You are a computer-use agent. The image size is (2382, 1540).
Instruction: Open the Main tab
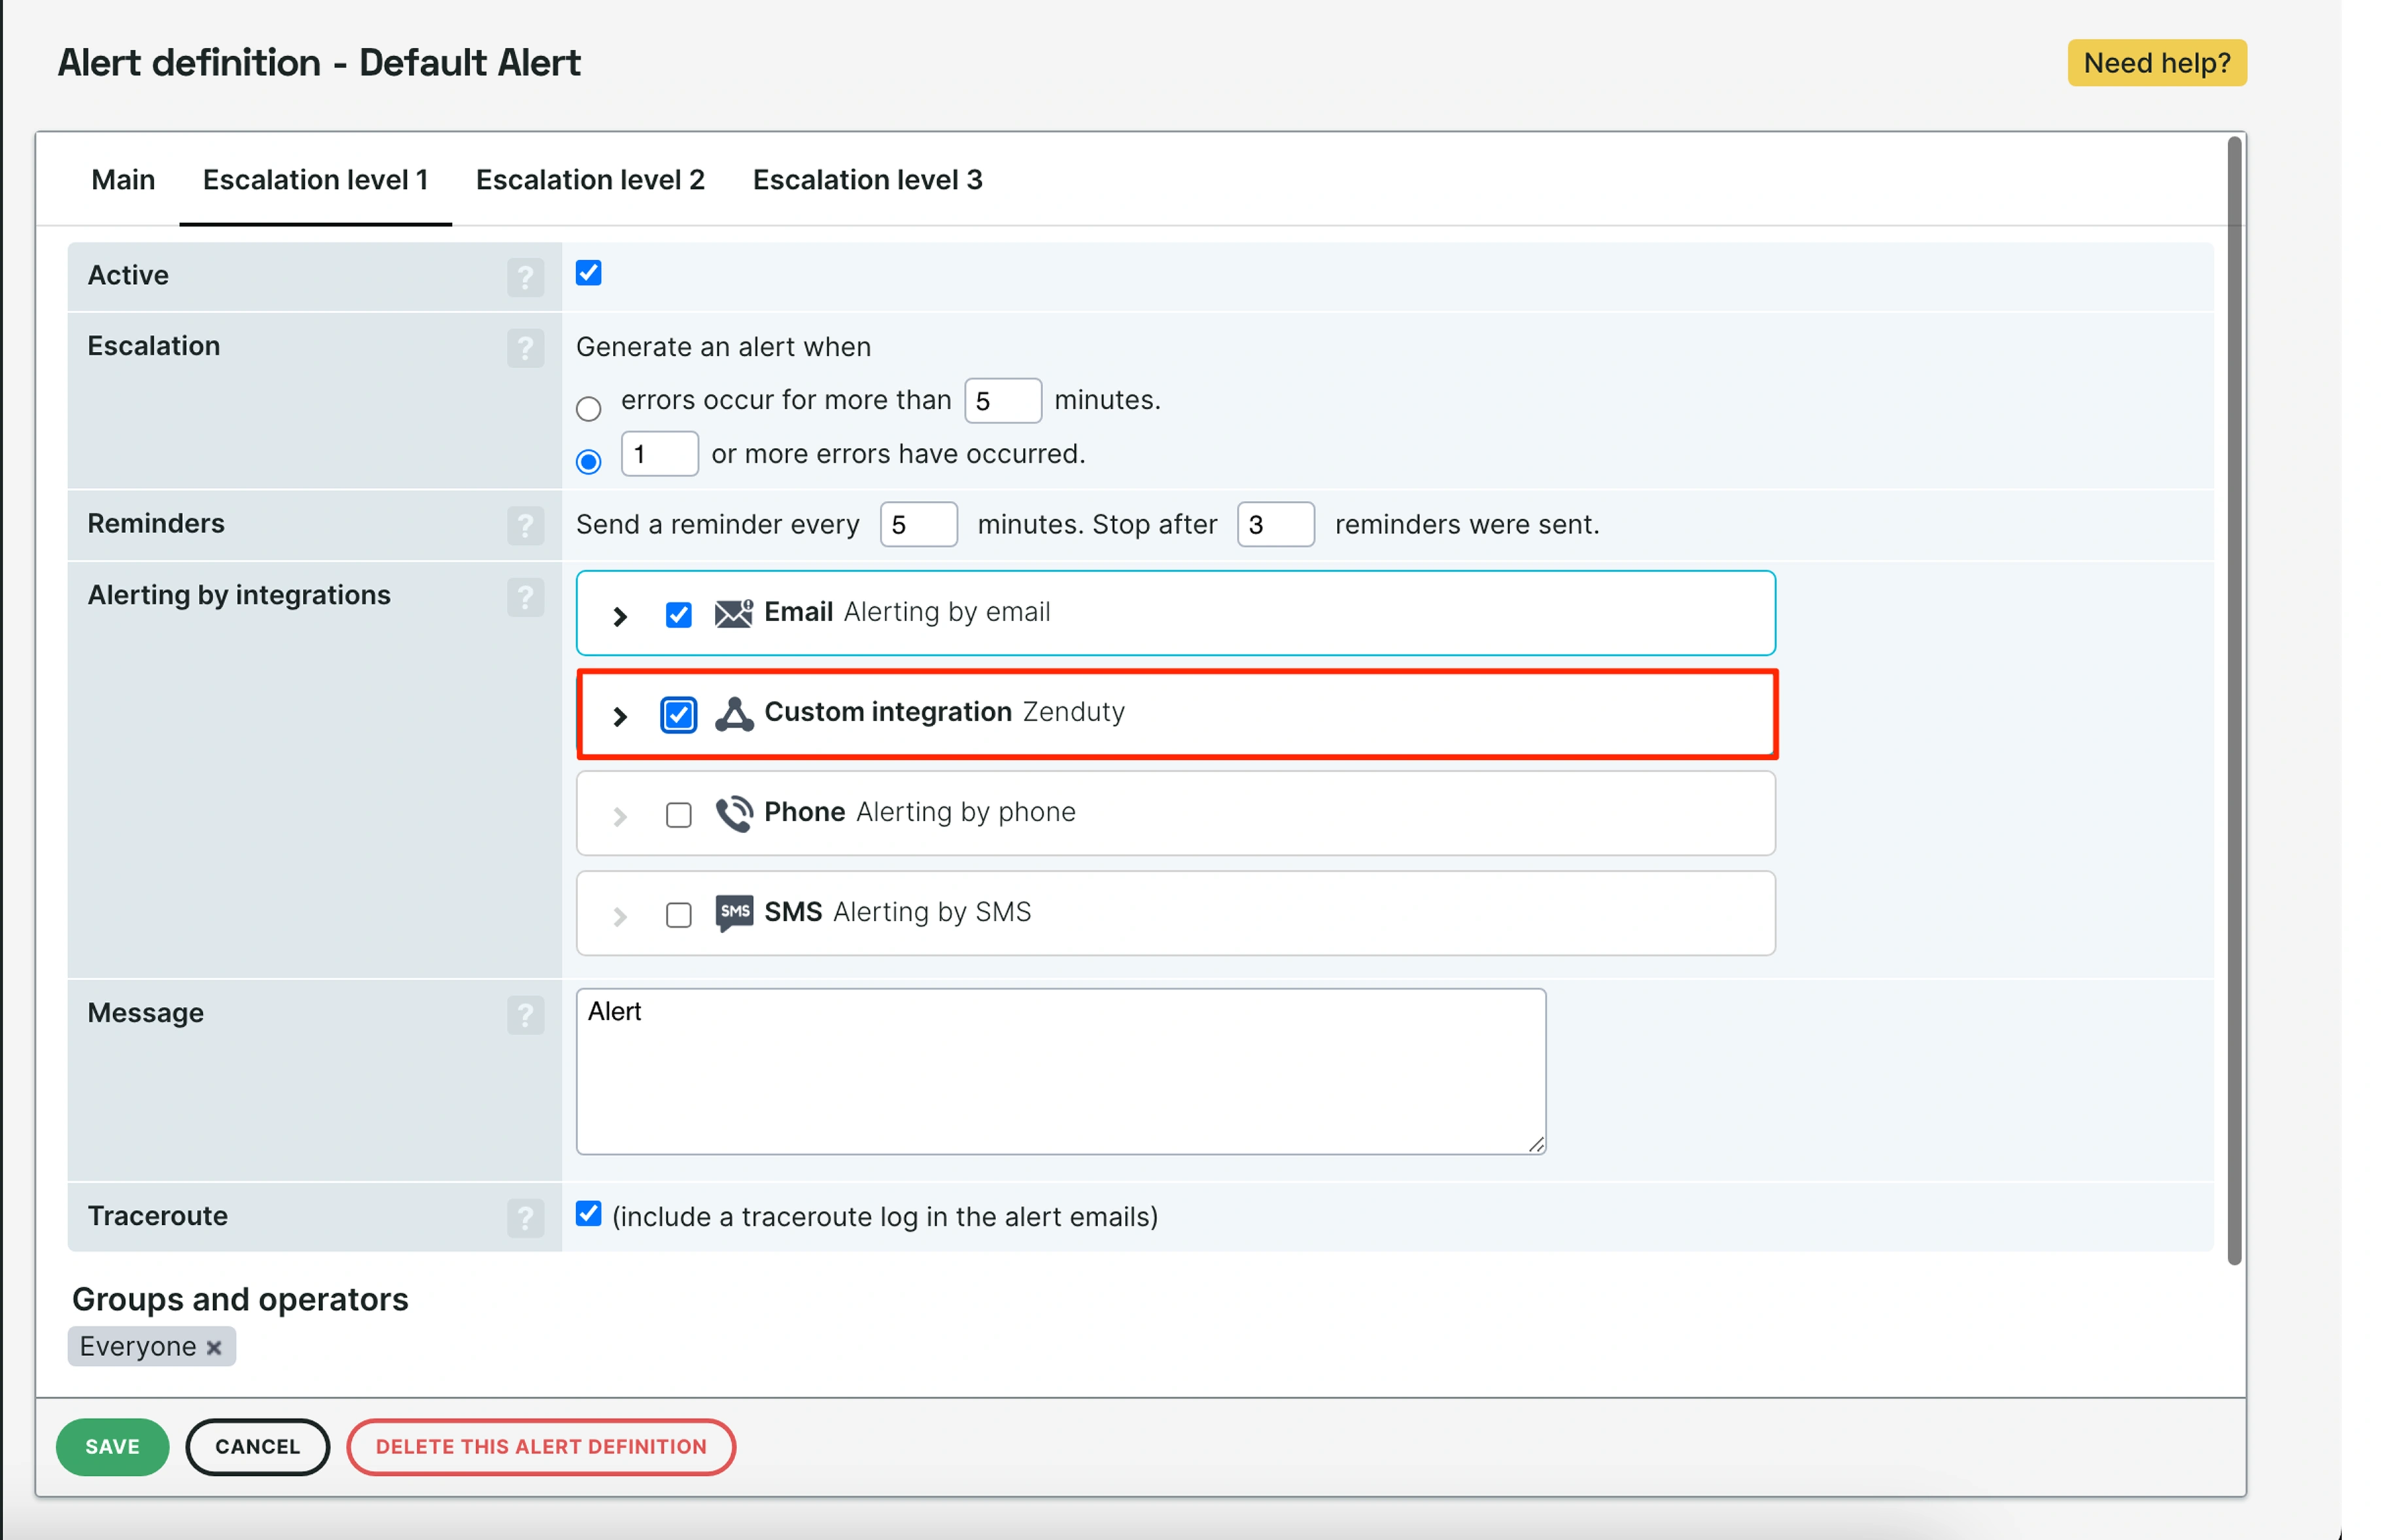click(x=123, y=180)
